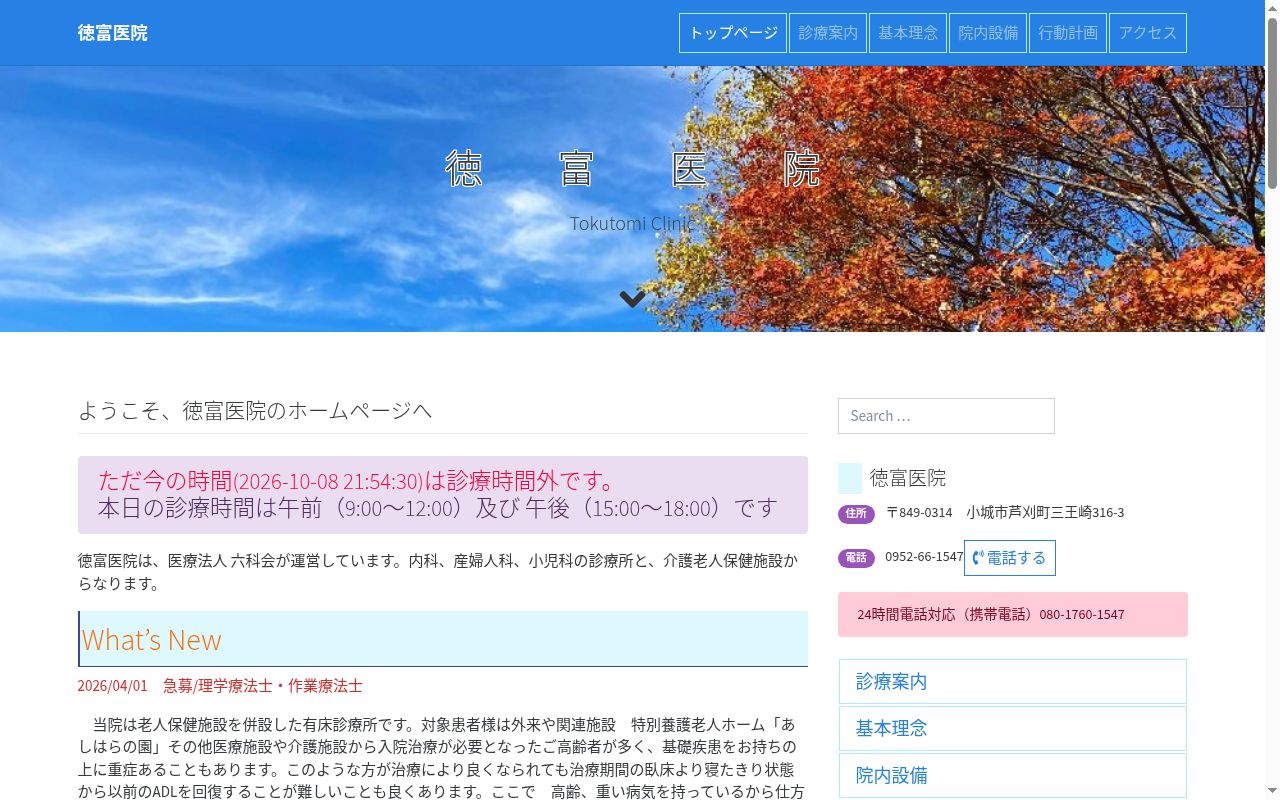Click the 徳富医院 site title in header

113,33
